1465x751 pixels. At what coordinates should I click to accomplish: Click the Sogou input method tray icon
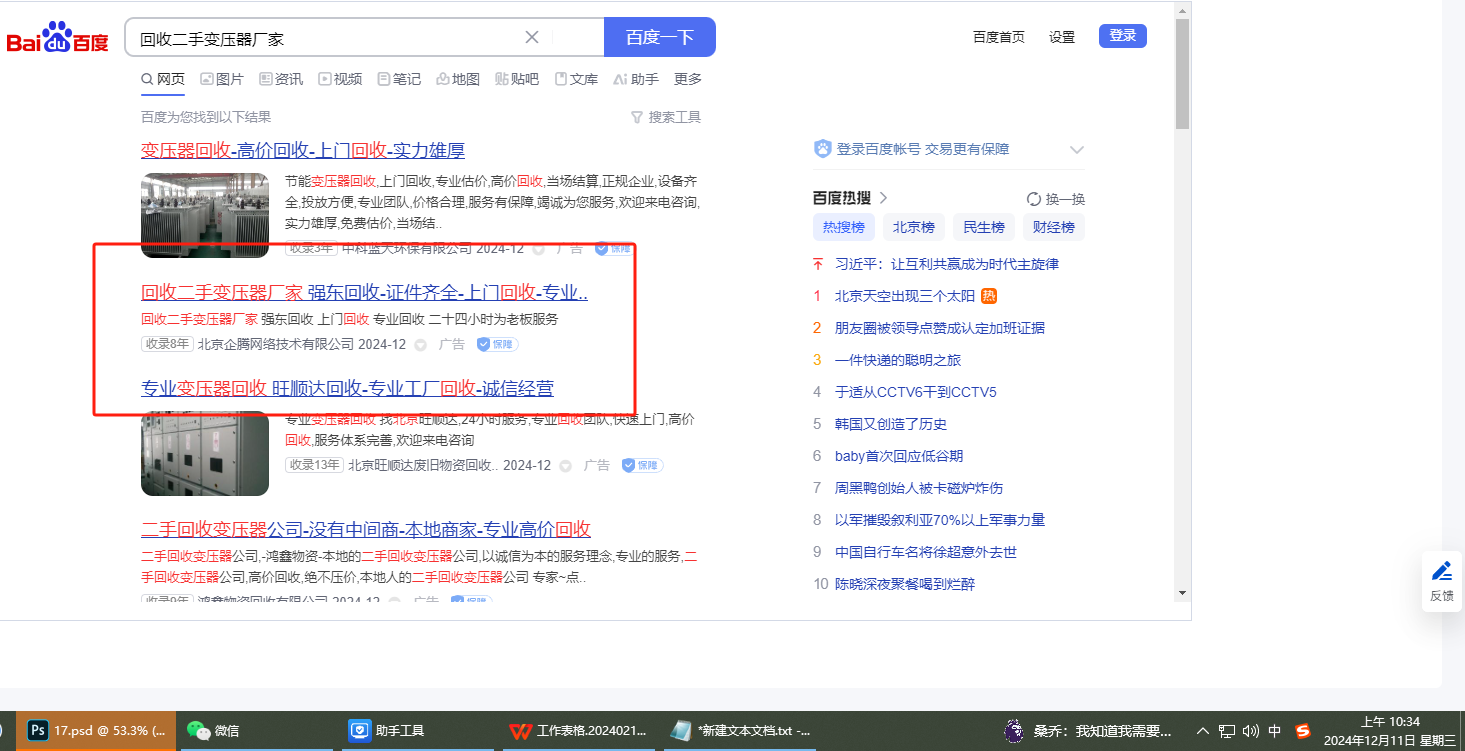point(1303,731)
